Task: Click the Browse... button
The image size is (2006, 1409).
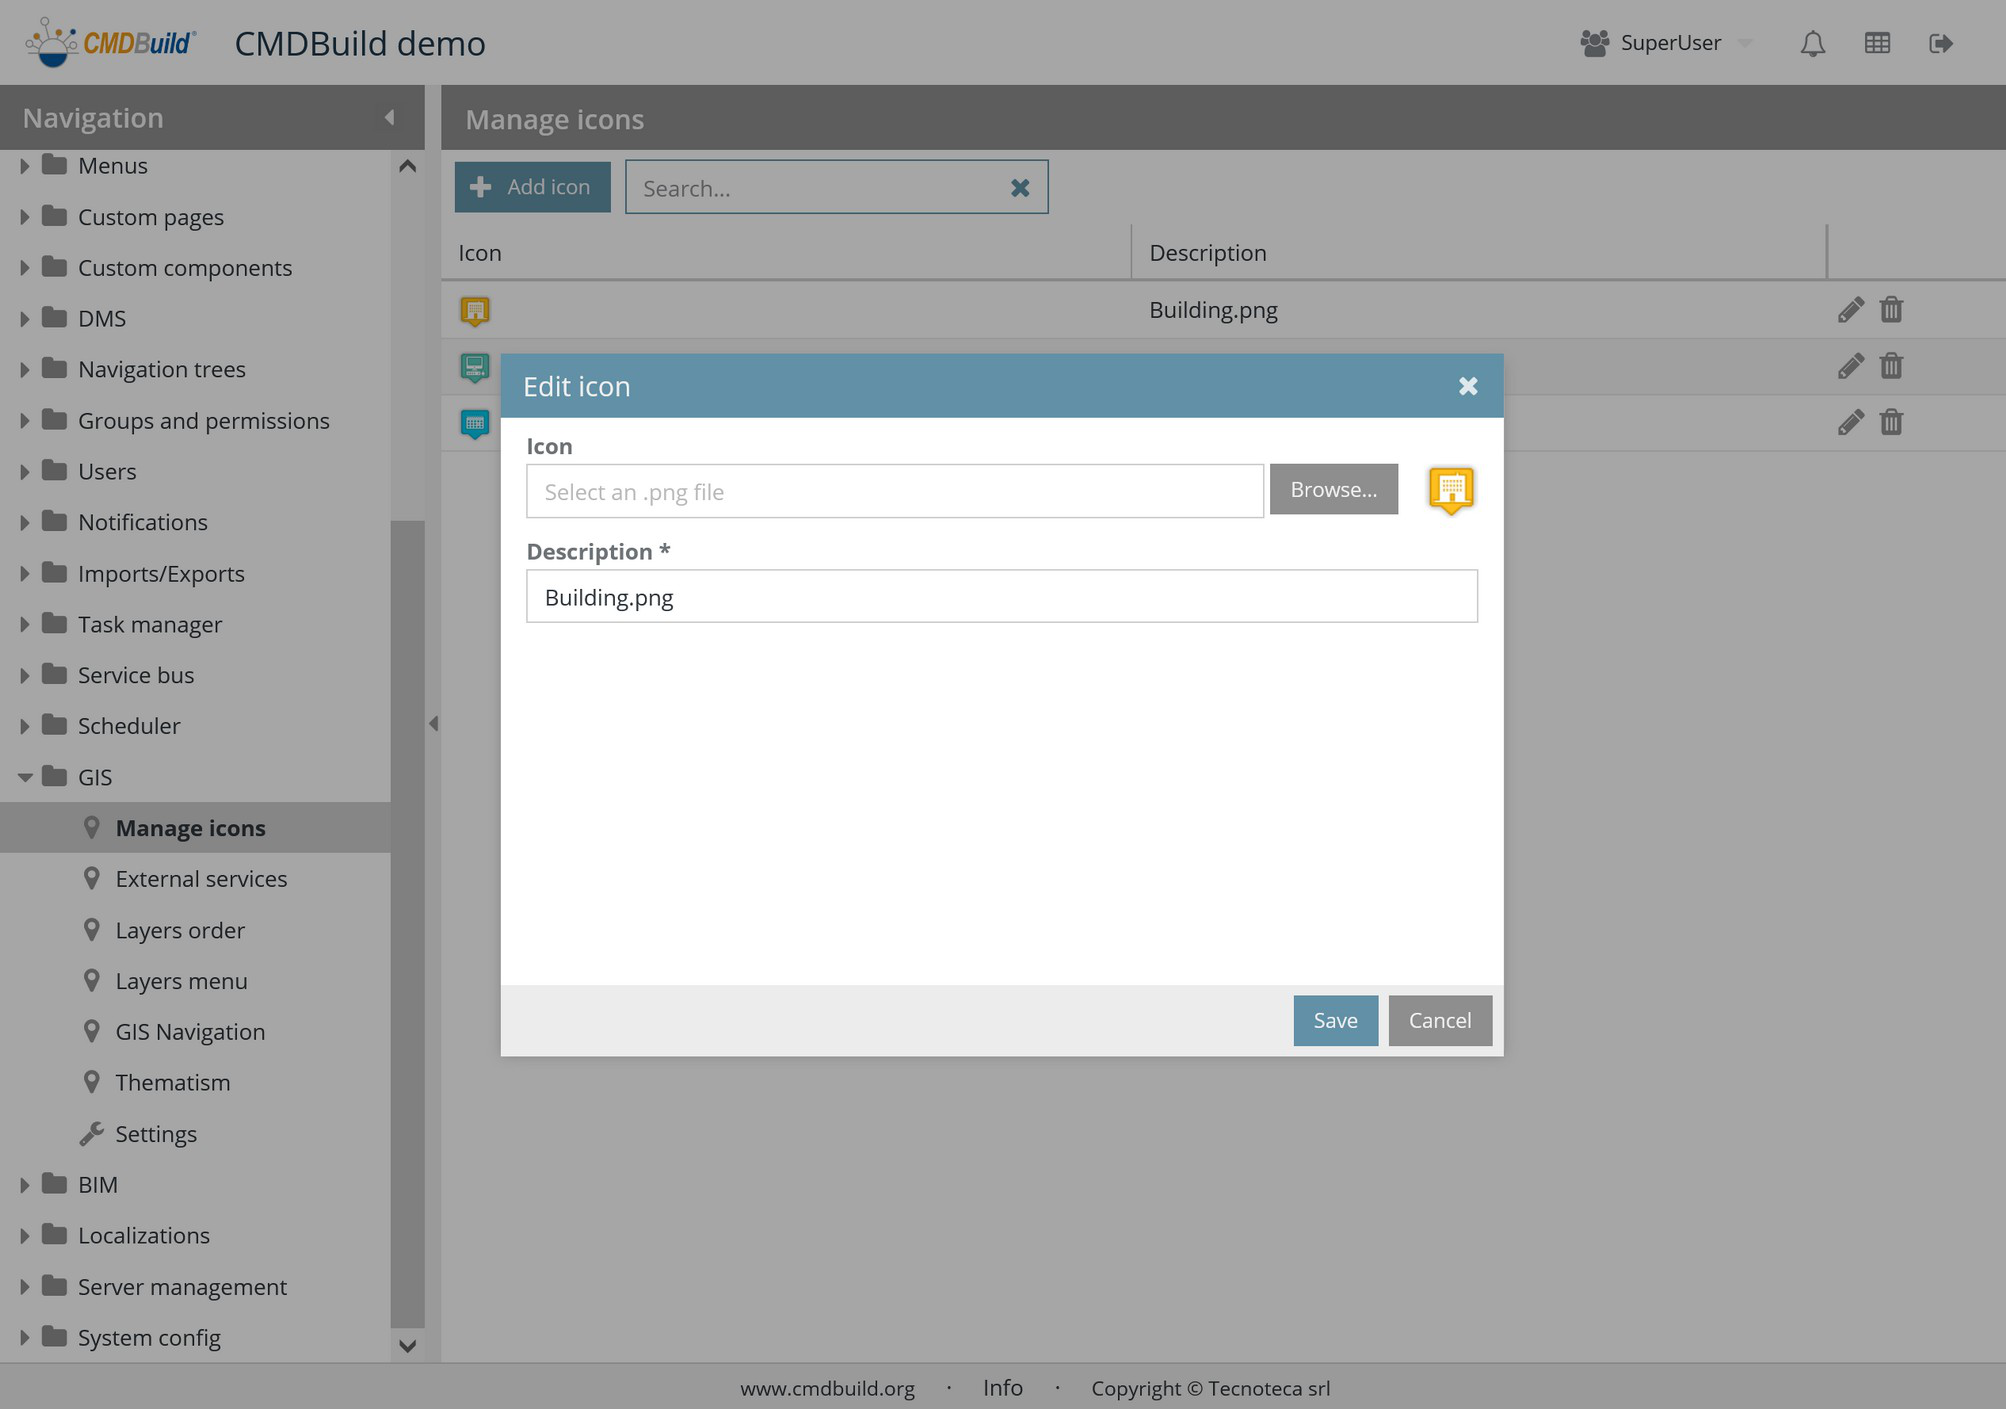Action: coord(1333,490)
